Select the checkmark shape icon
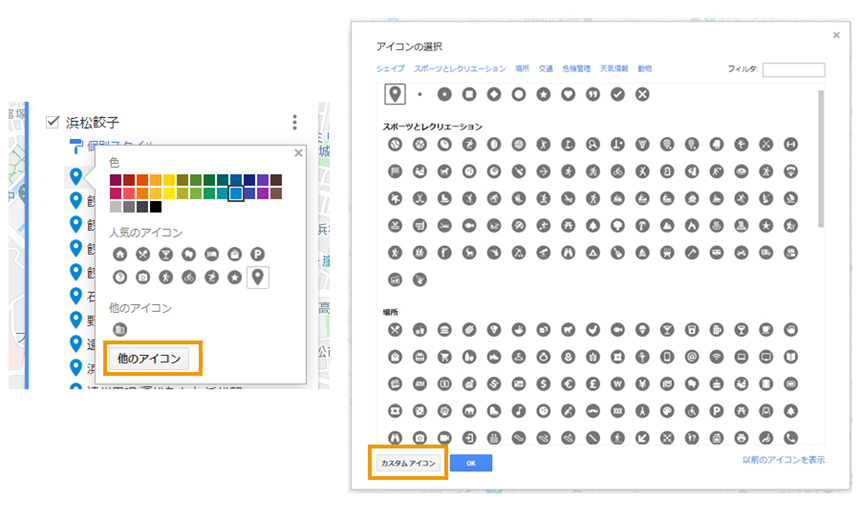The width and height of the screenshot is (860, 512). 618,94
